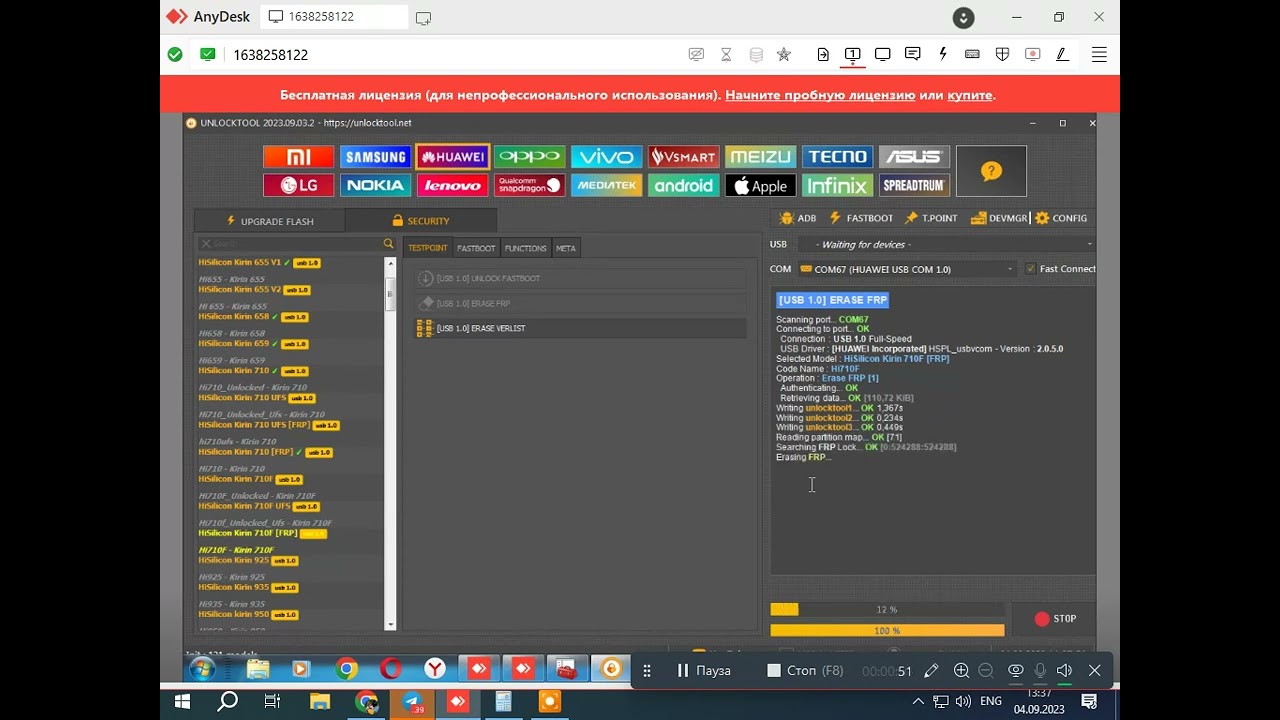Click the red STOP button
Image resolution: width=1280 pixels, height=720 pixels.
[x=1055, y=619]
